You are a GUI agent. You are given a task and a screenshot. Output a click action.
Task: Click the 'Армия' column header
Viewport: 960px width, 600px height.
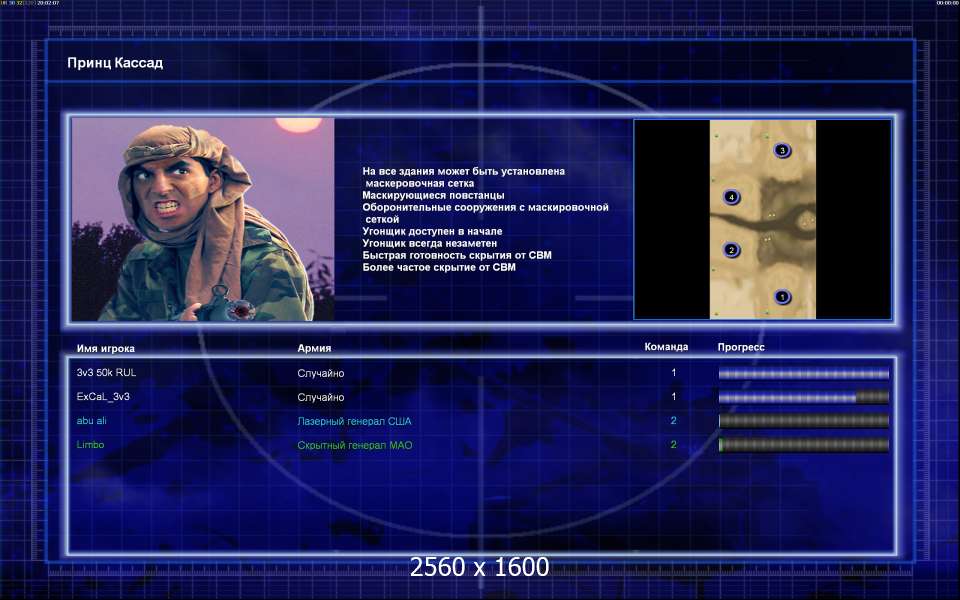(314, 348)
